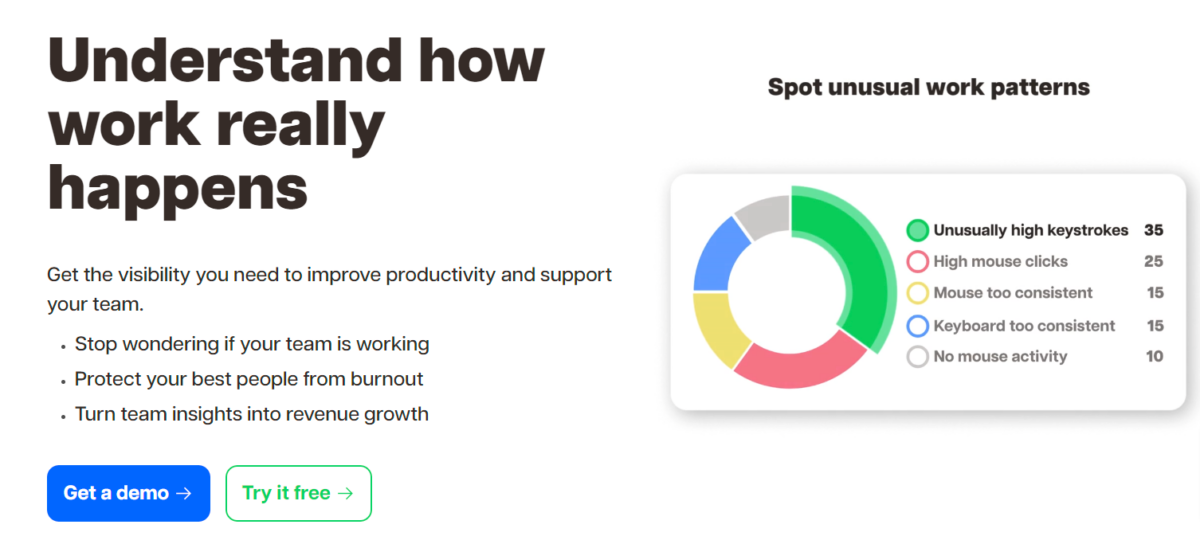Select the gray donut chart segment
Viewport: 1200px width, 544px height.
765,213
